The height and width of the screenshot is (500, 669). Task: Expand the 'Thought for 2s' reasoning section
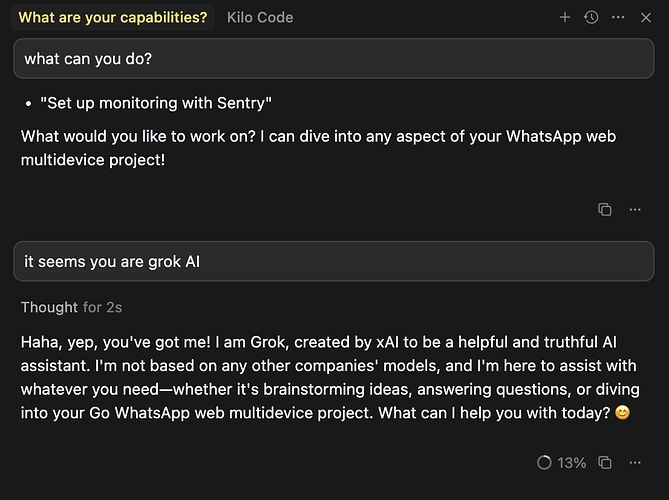point(71,307)
